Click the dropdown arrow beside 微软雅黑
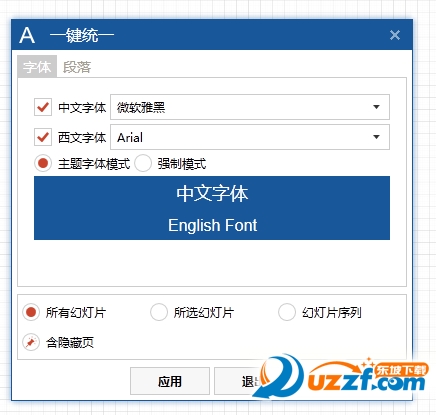Viewport: 436px width, 415px height. [376, 107]
